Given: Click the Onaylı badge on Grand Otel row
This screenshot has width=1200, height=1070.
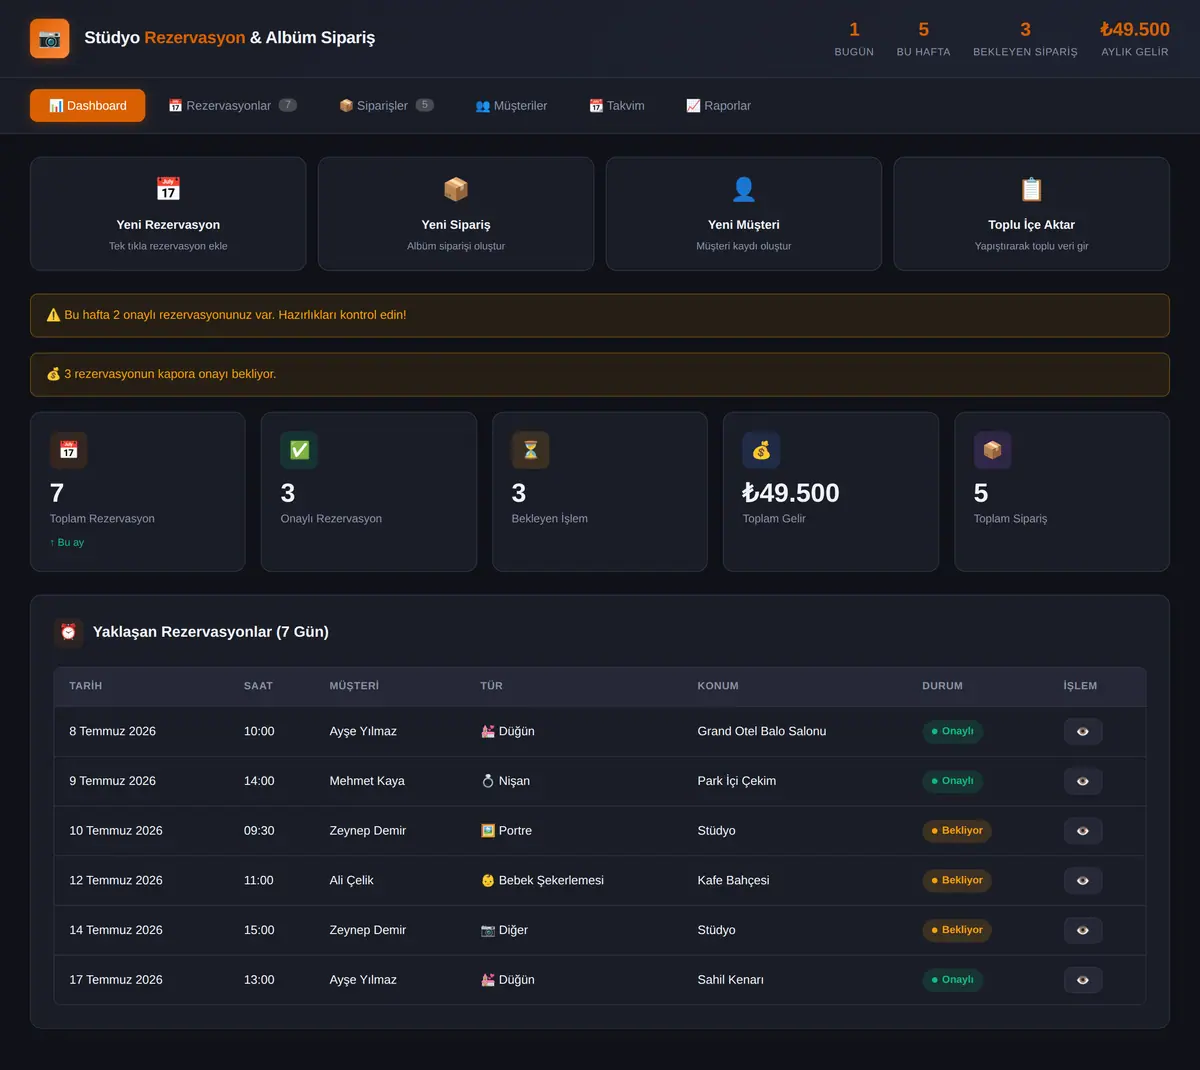Looking at the screenshot, I should (953, 731).
